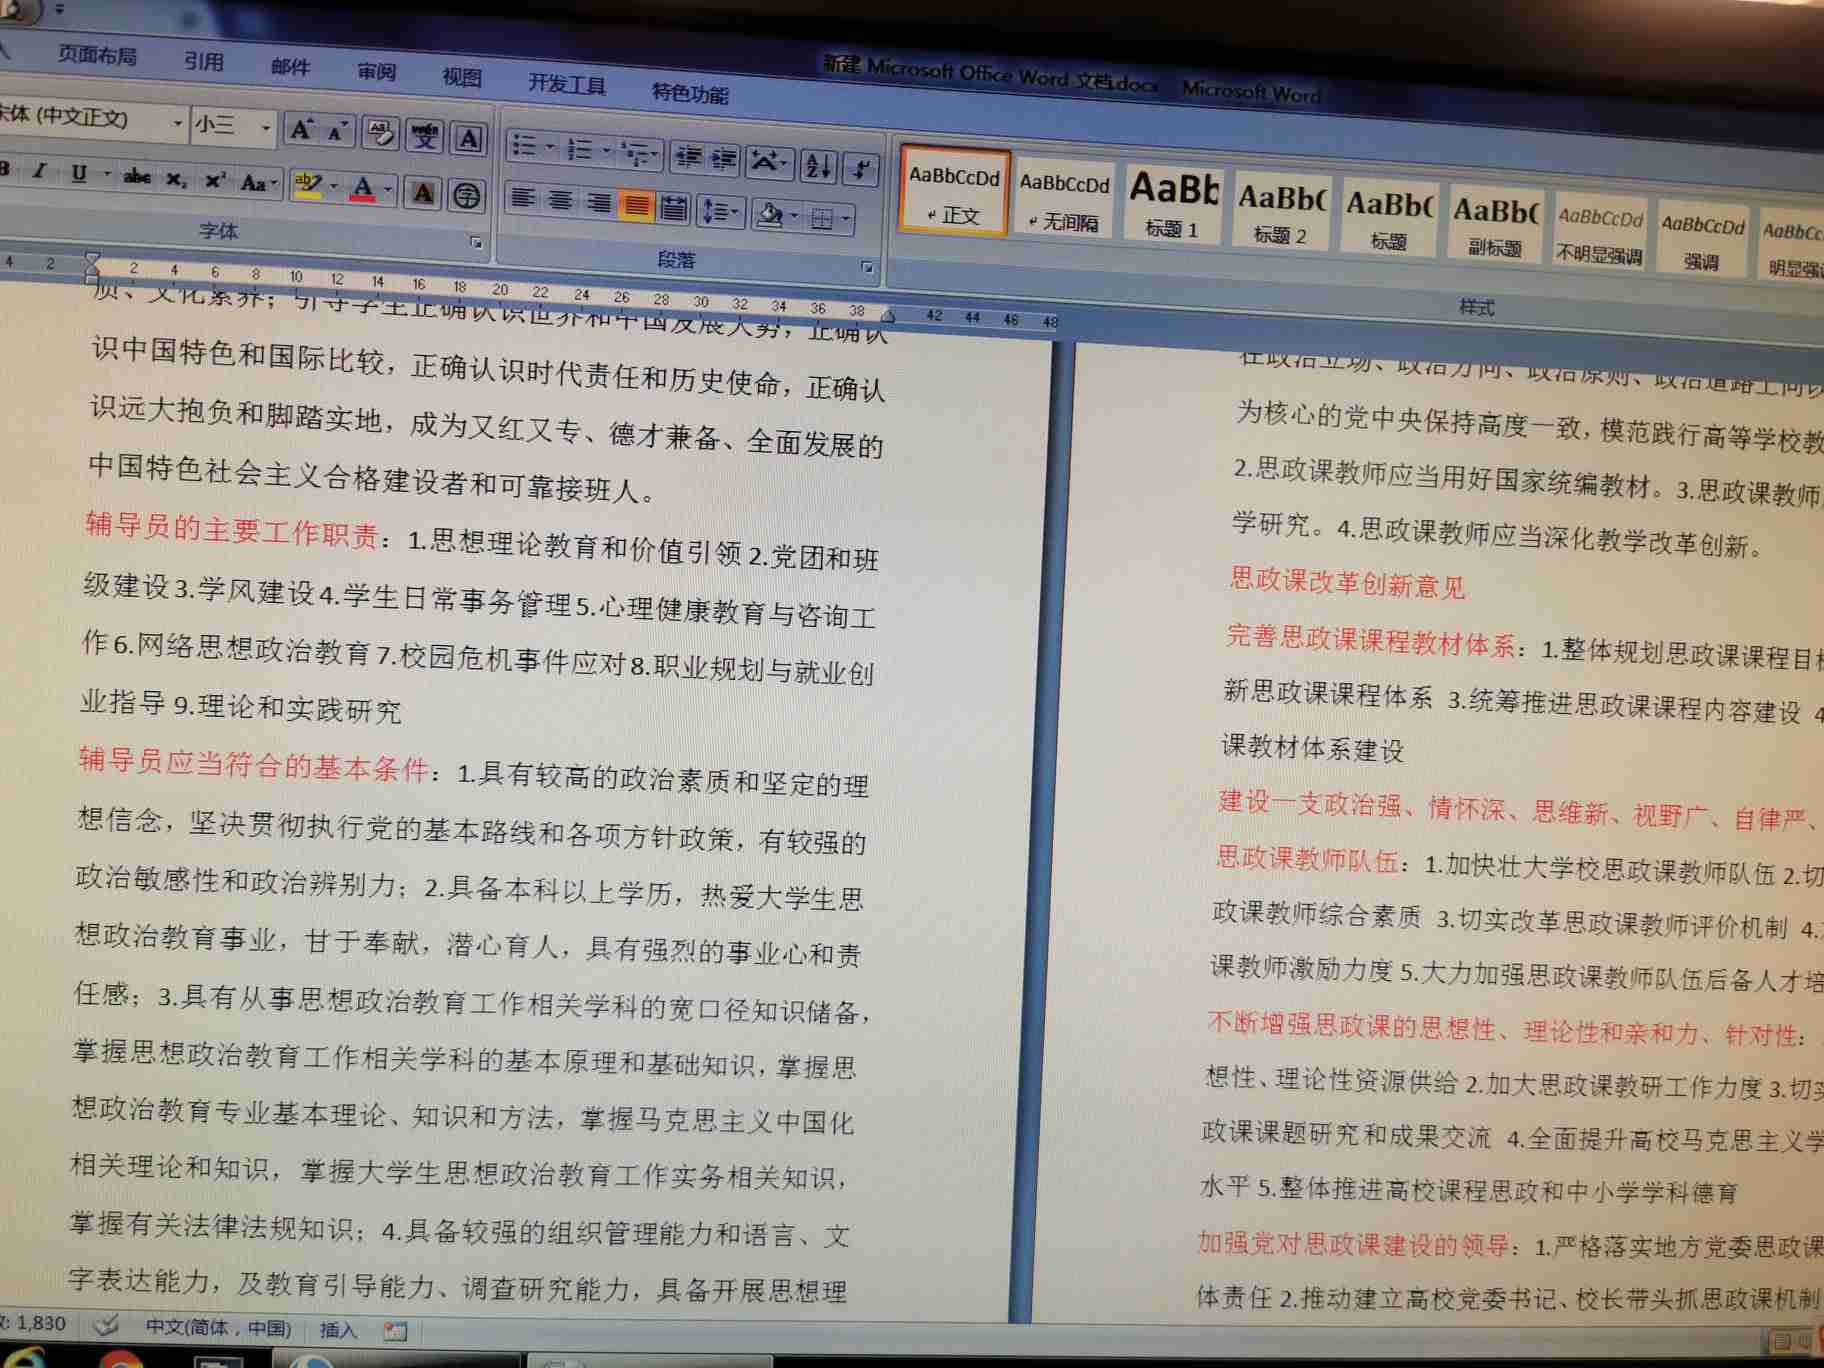The width and height of the screenshot is (1824, 1368).
Task: Click the Increase Indent icon
Action: 723,159
